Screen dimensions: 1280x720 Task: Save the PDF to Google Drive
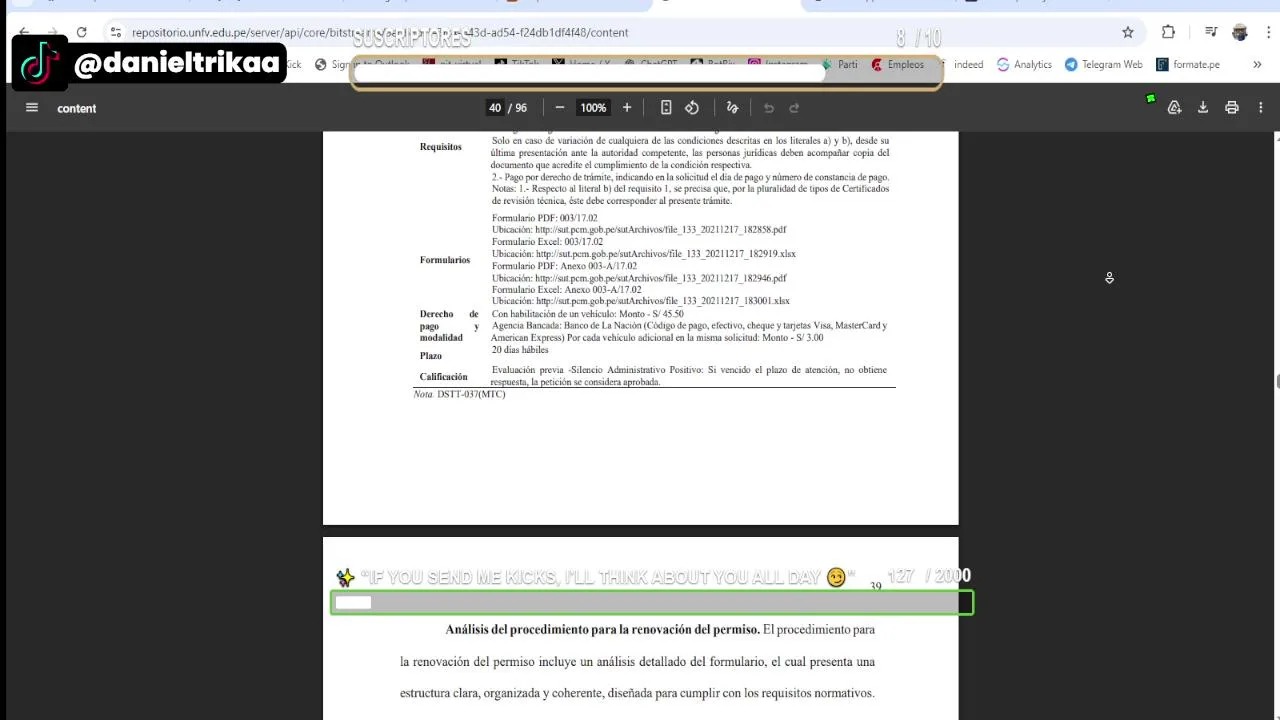[x=1175, y=108]
